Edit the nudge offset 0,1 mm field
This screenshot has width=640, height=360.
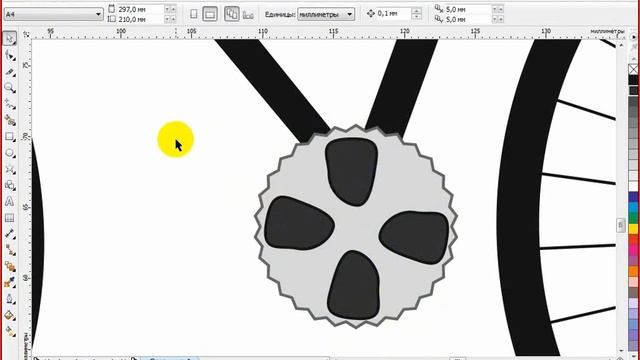click(x=393, y=14)
